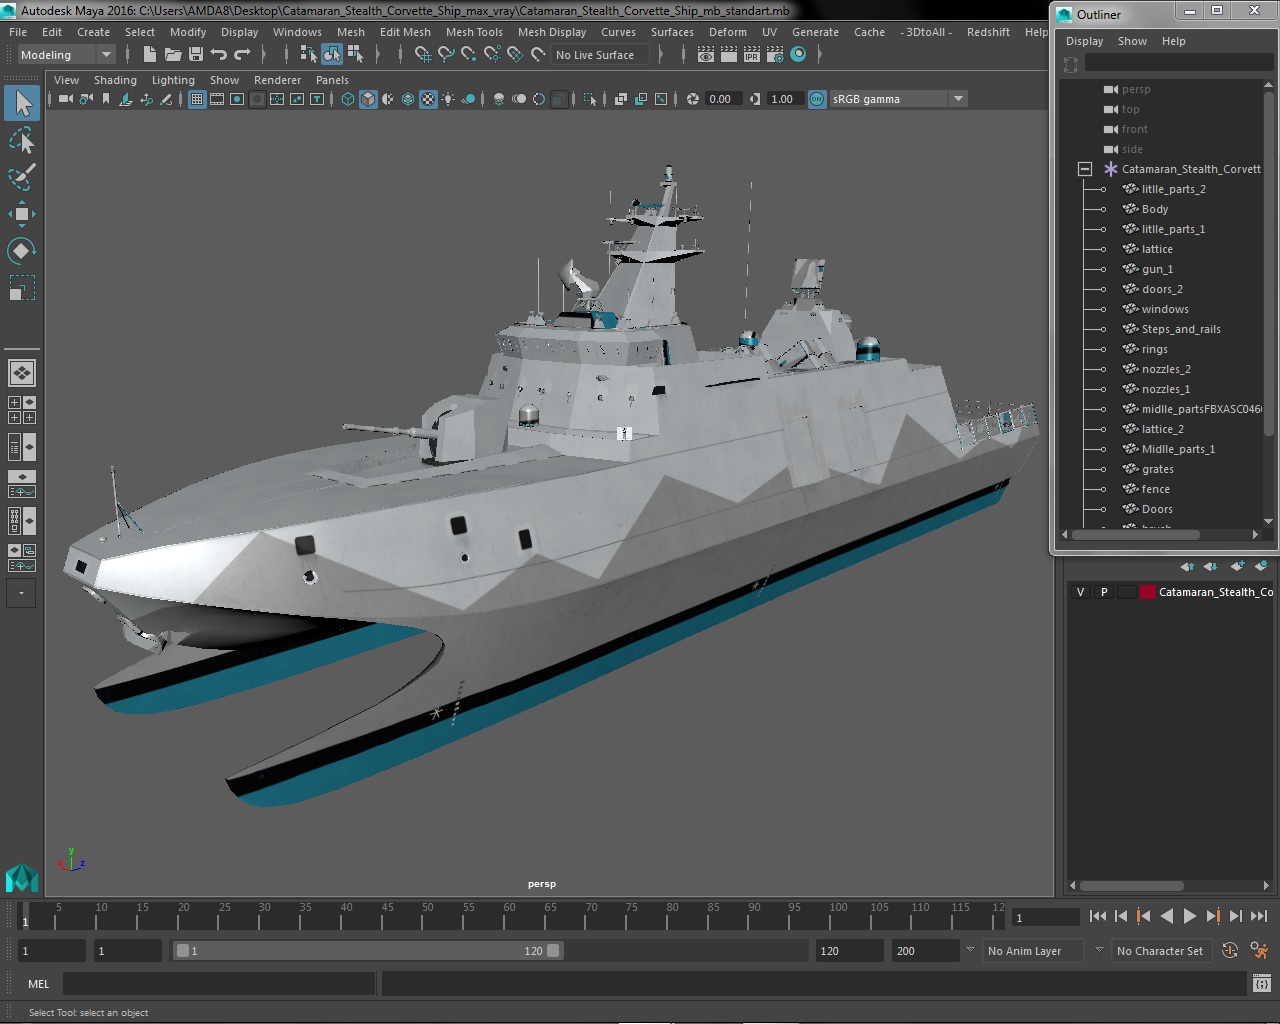
Task: Open the Script Editor button
Action: pyautogui.click(x=1262, y=984)
